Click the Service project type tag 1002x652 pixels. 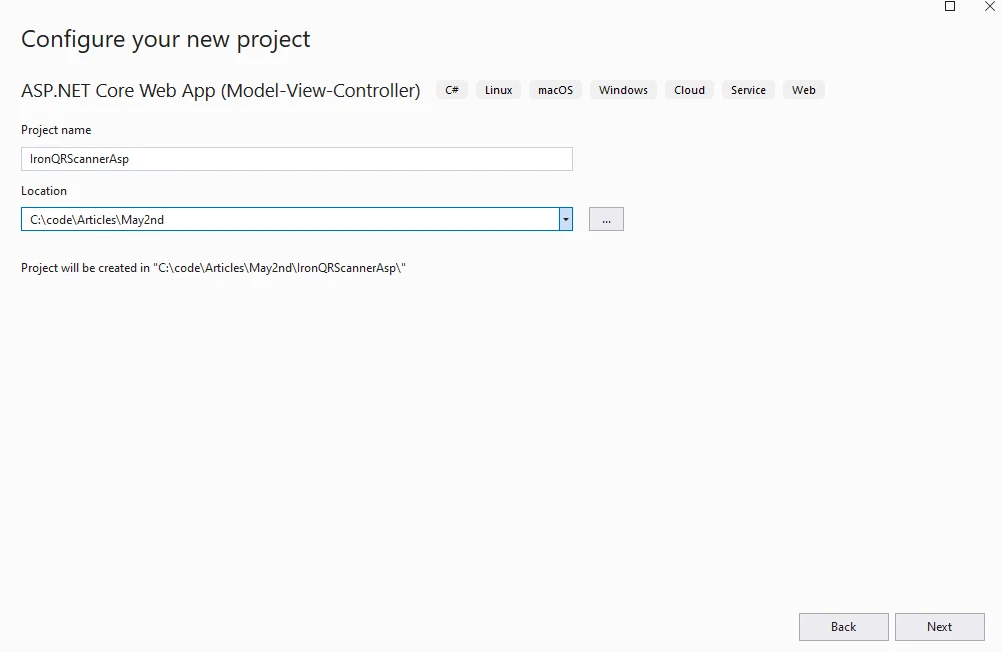748,90
